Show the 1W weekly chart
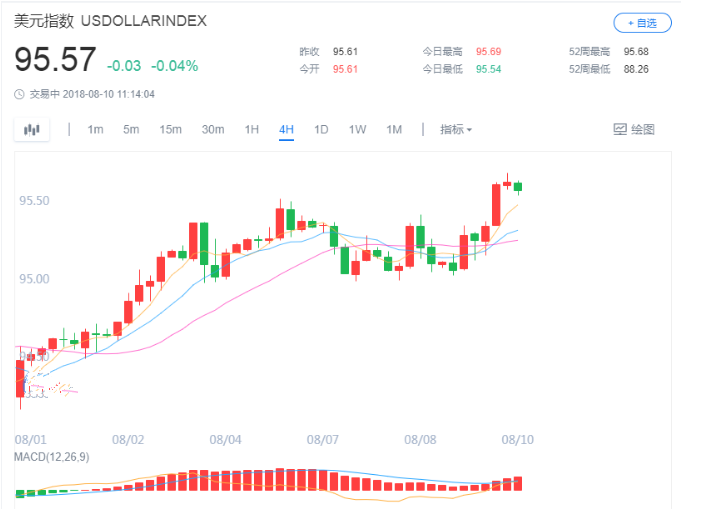The width and height of the screenshot is (708, 509). point(357,130)
